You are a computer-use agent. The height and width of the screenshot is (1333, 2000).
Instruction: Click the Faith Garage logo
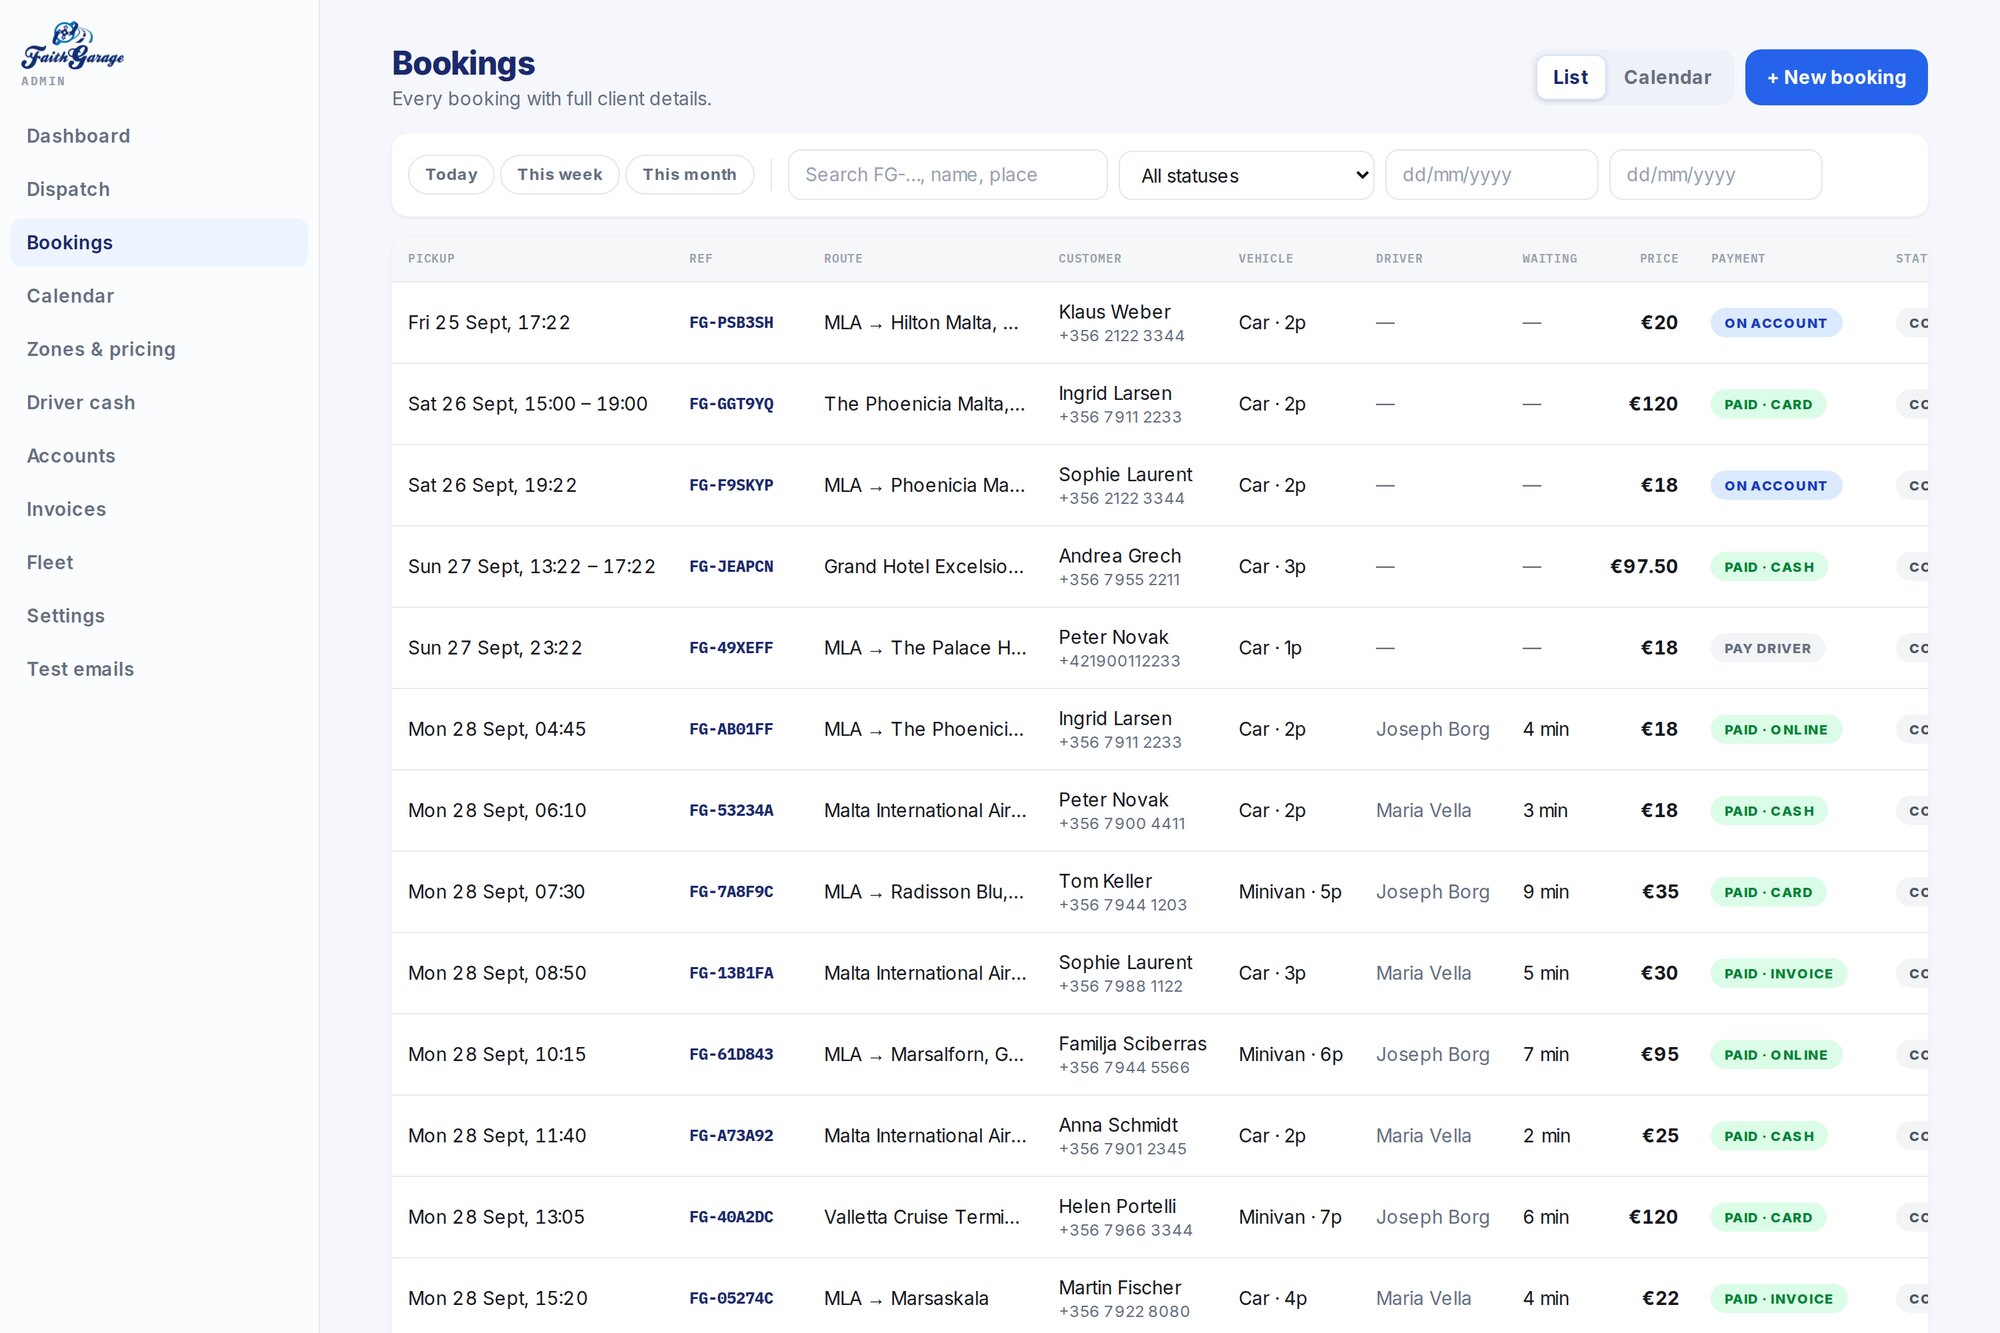[x=73, y=47]
